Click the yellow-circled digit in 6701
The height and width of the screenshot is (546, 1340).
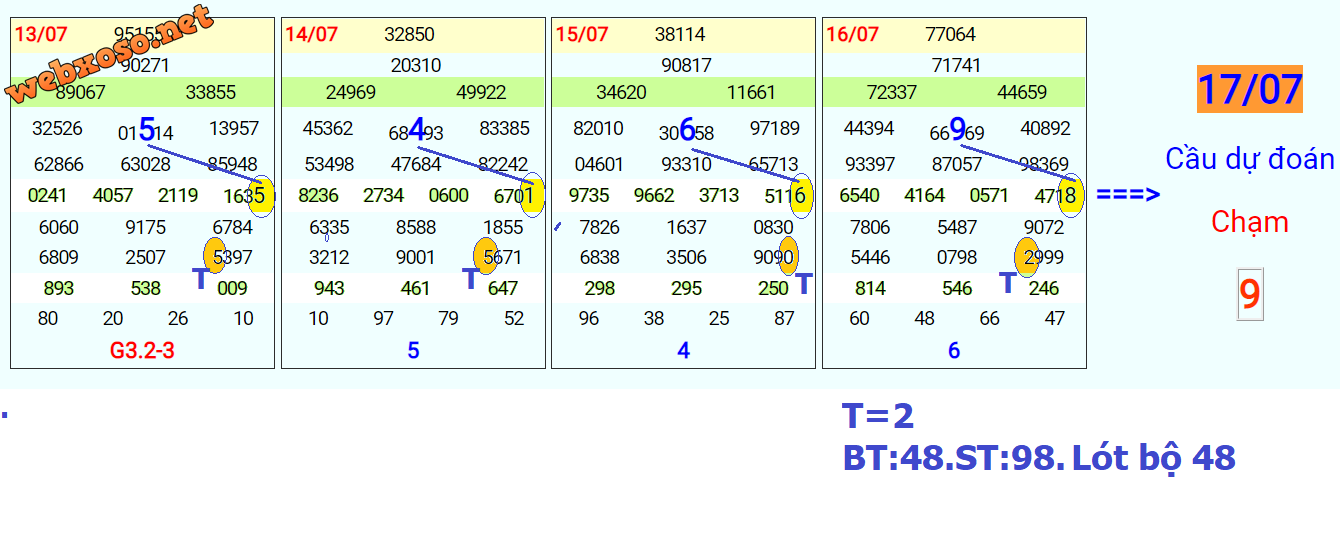click(531, 195)
